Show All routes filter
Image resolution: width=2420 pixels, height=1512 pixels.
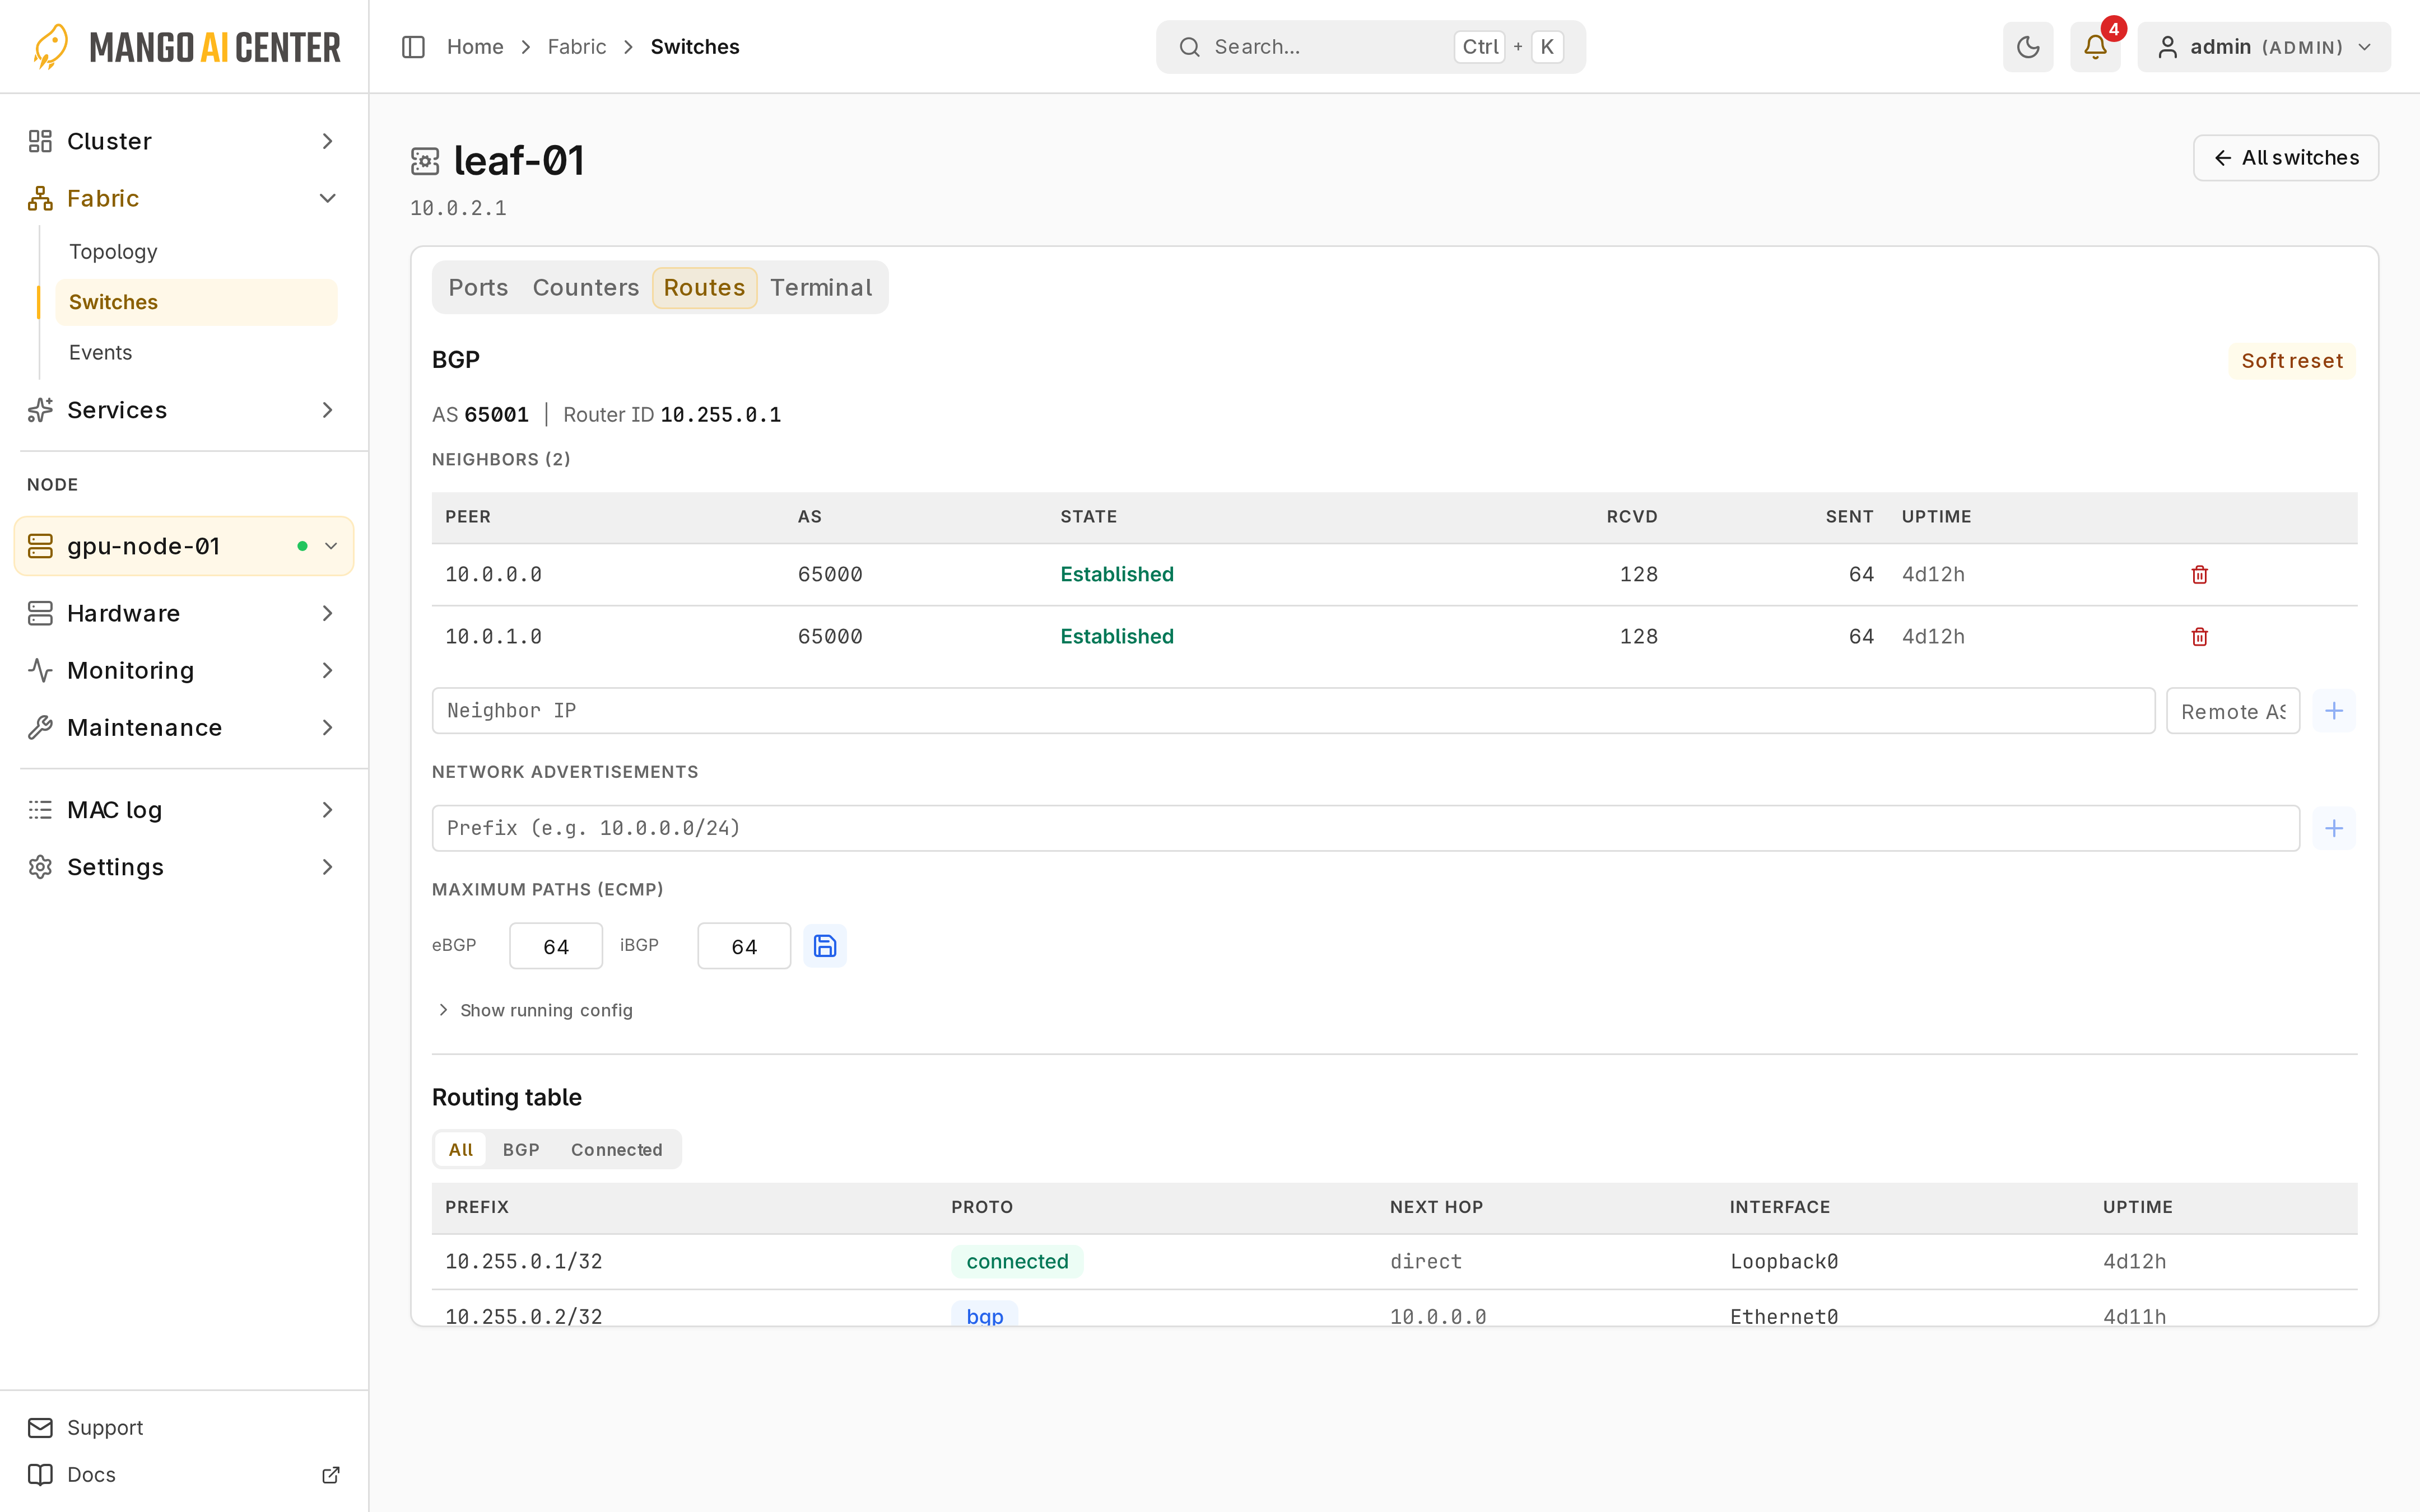point(460,1150)
